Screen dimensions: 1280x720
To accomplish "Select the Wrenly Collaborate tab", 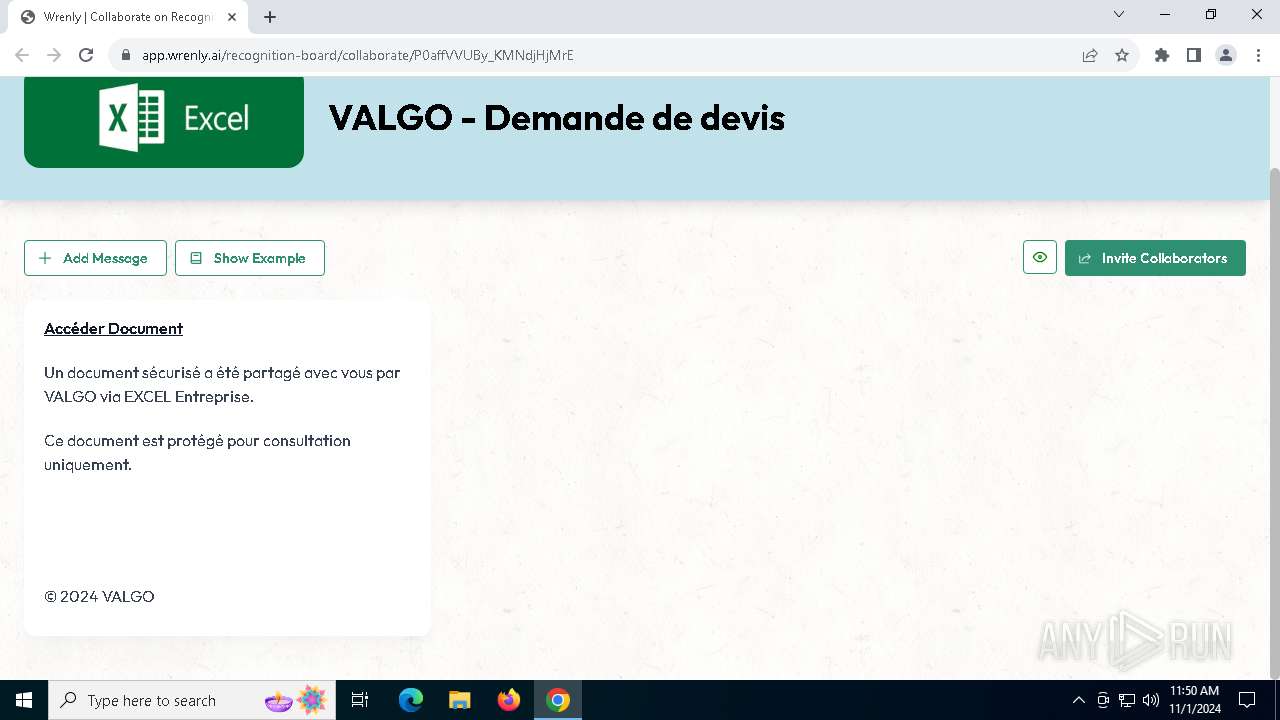I will (x=128, y=17).
